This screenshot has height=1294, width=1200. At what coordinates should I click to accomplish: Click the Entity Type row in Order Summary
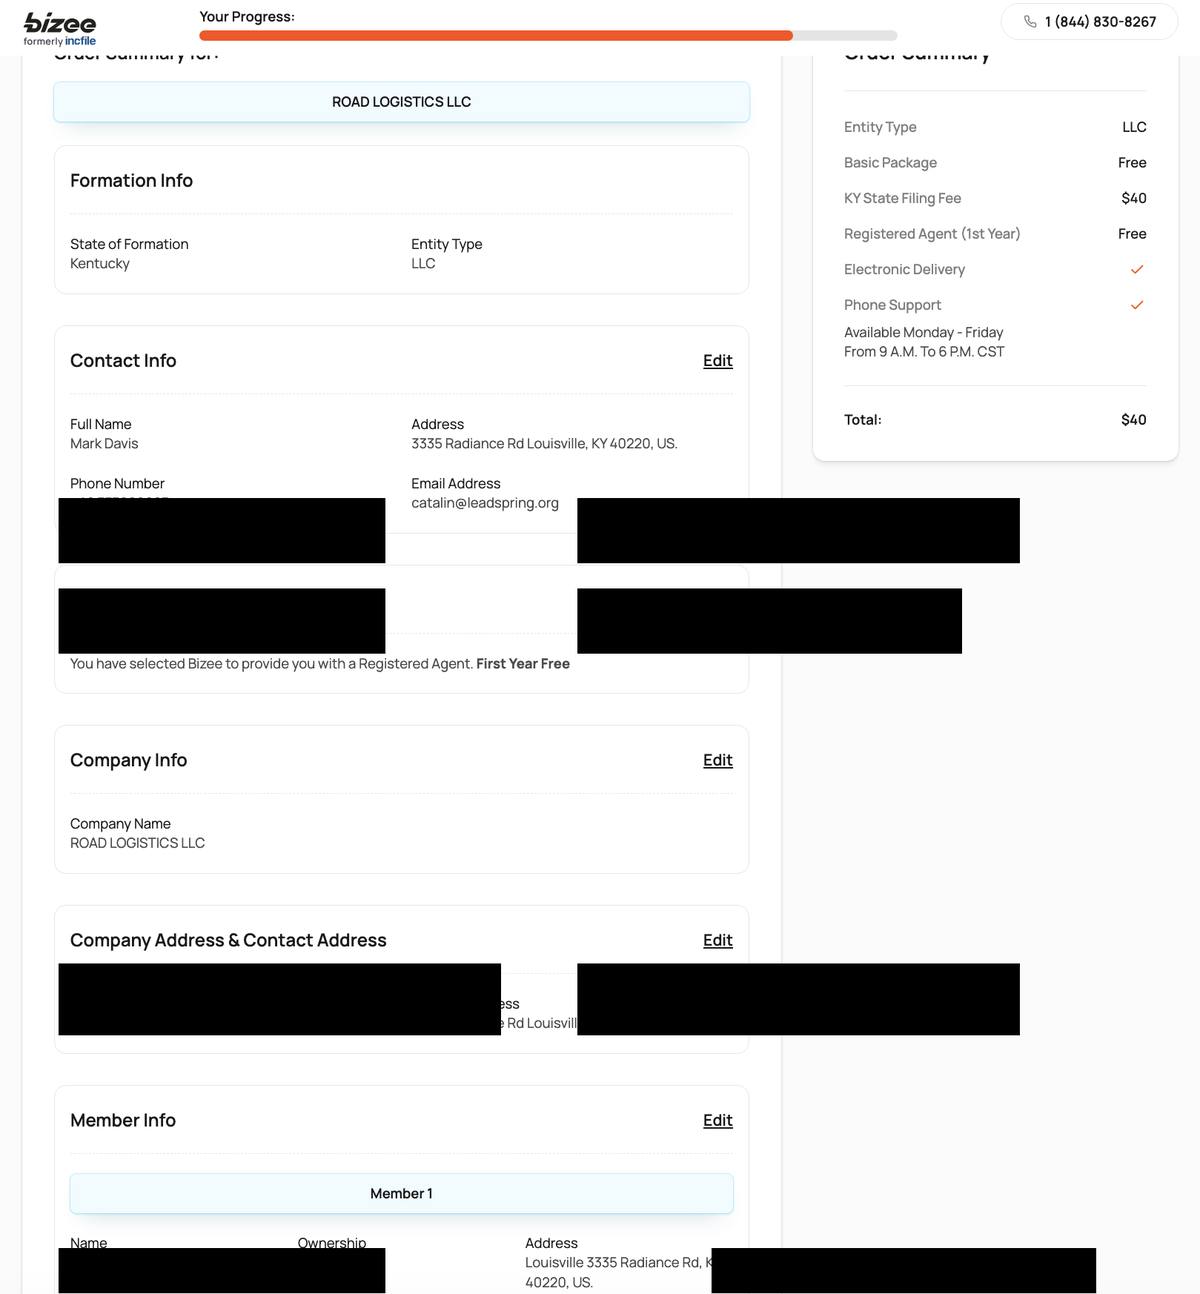click(995, 127)
